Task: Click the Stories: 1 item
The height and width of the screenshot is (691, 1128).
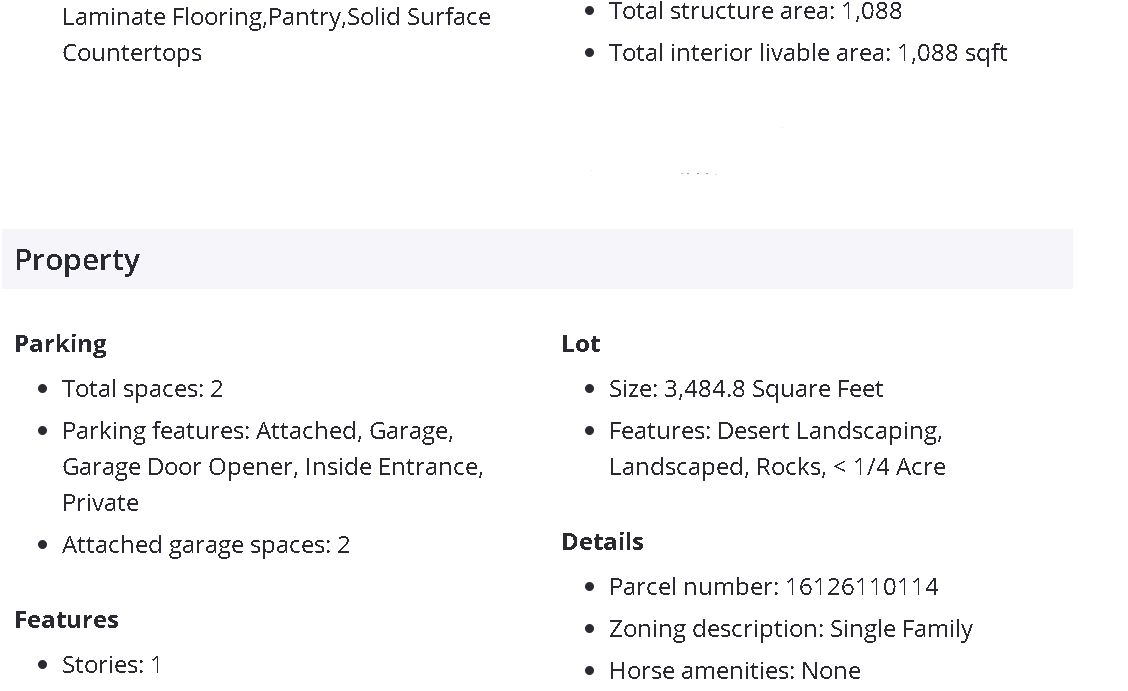Action: [111, 665]
